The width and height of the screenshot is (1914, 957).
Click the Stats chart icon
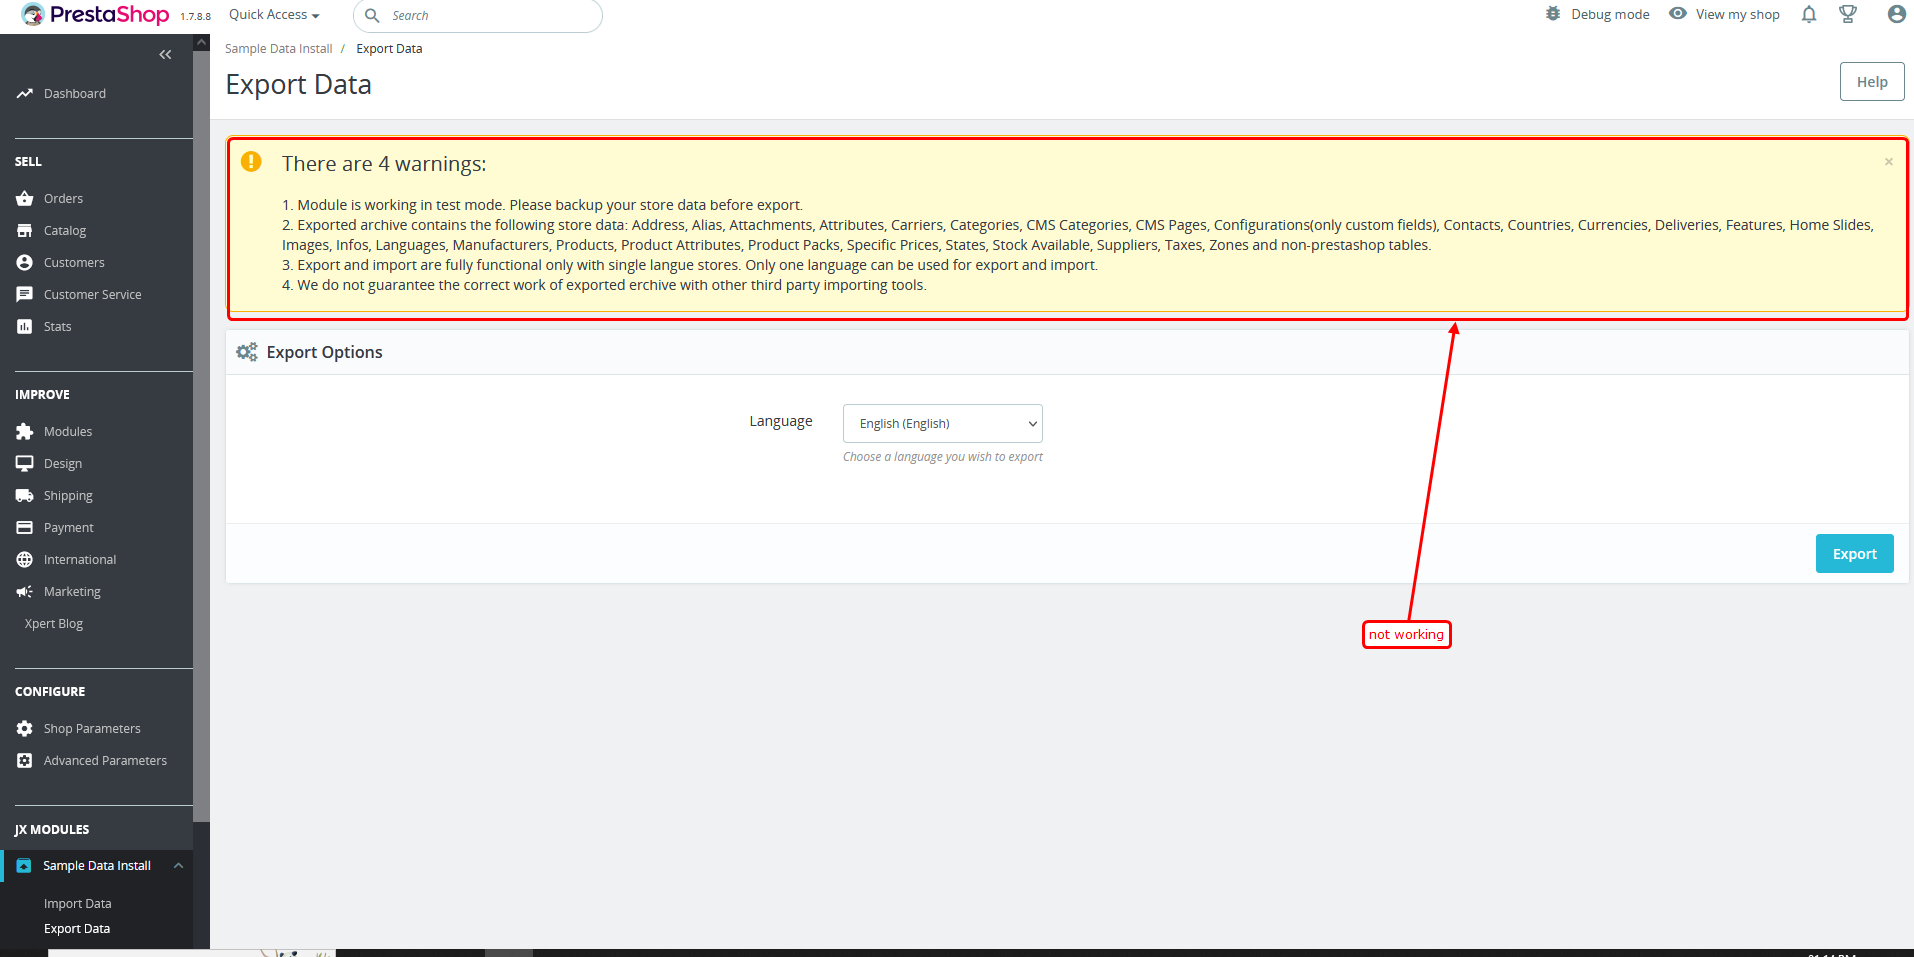point(25,327)
